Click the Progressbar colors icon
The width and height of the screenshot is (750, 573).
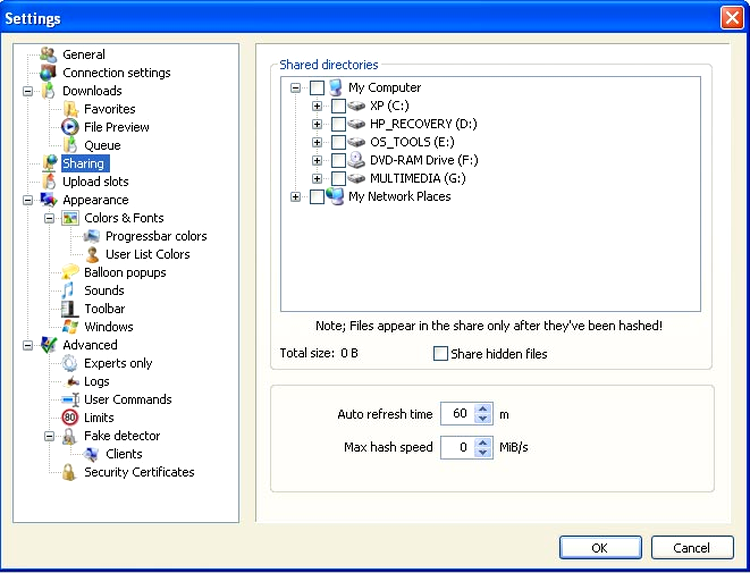coord(91,236)
